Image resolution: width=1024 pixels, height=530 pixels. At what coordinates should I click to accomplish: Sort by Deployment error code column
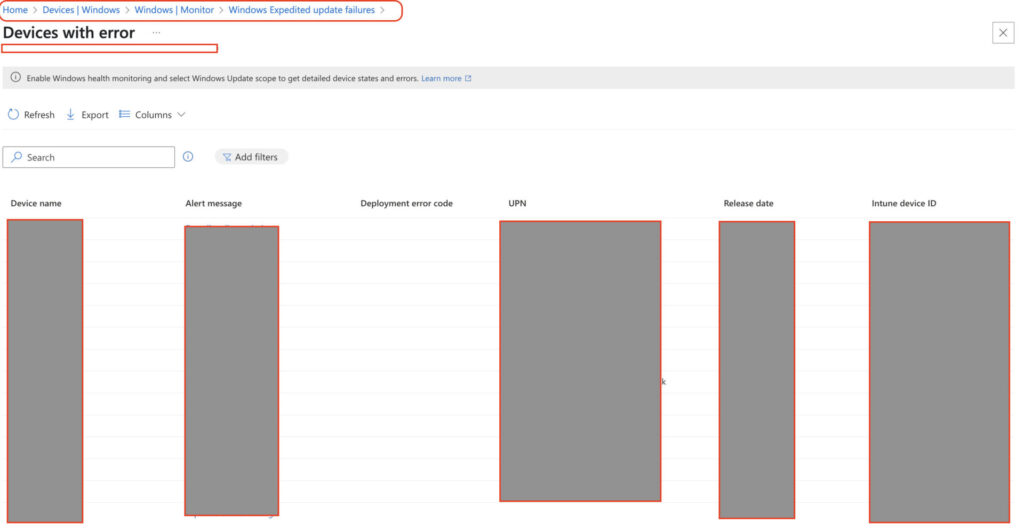click(406, 204)
